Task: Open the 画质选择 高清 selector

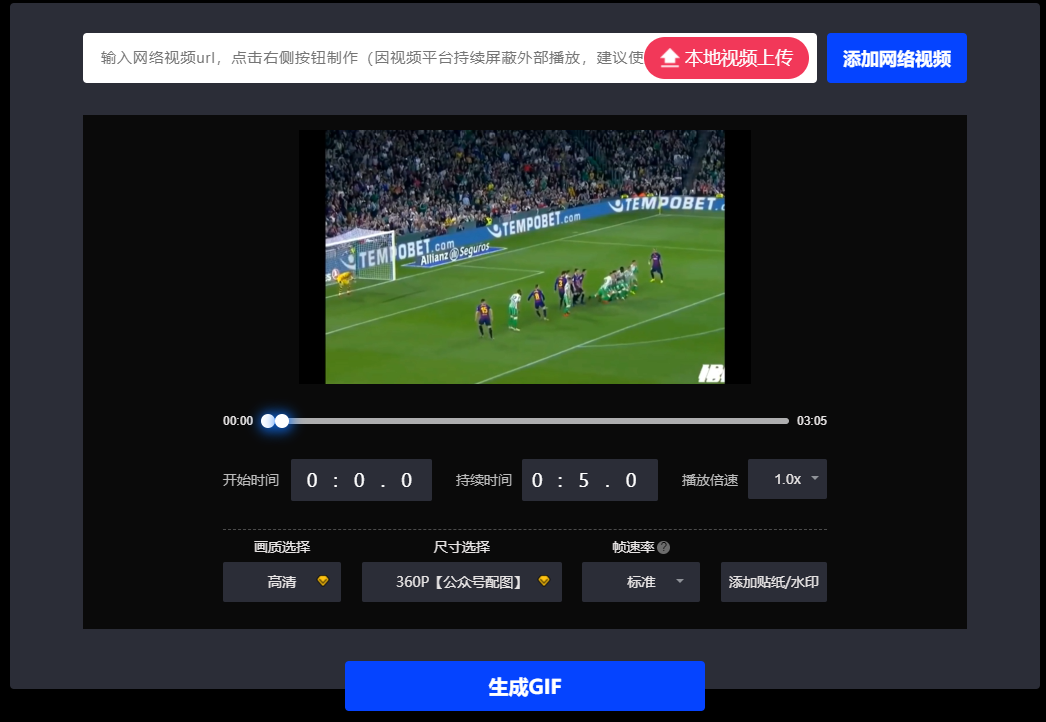Action: (281, 582)
